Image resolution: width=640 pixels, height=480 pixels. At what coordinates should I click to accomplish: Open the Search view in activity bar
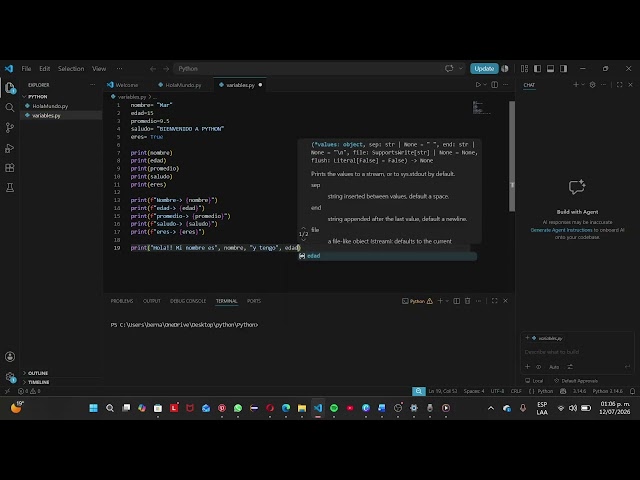tap(10, 107)
